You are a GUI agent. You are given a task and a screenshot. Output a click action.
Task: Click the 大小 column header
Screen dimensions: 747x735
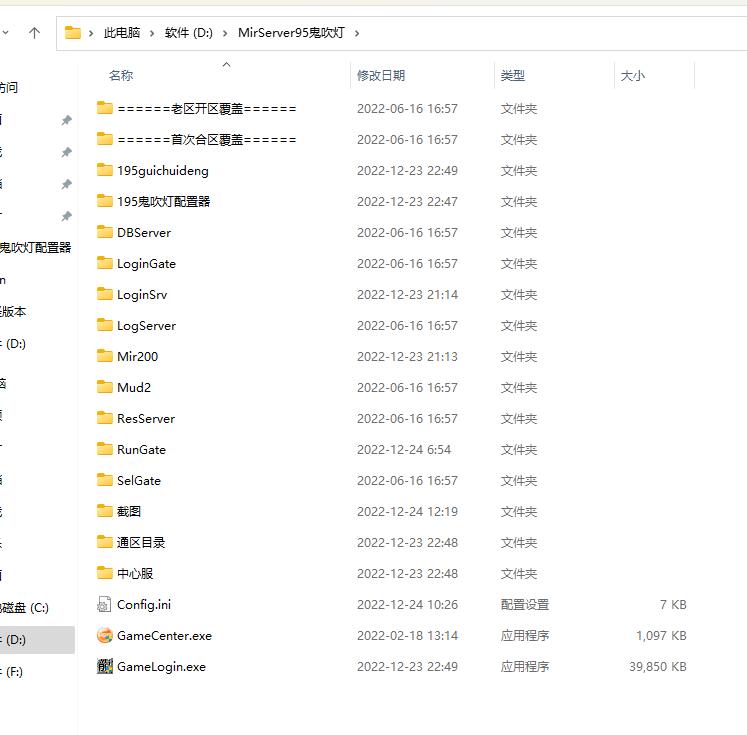point(632,76)
